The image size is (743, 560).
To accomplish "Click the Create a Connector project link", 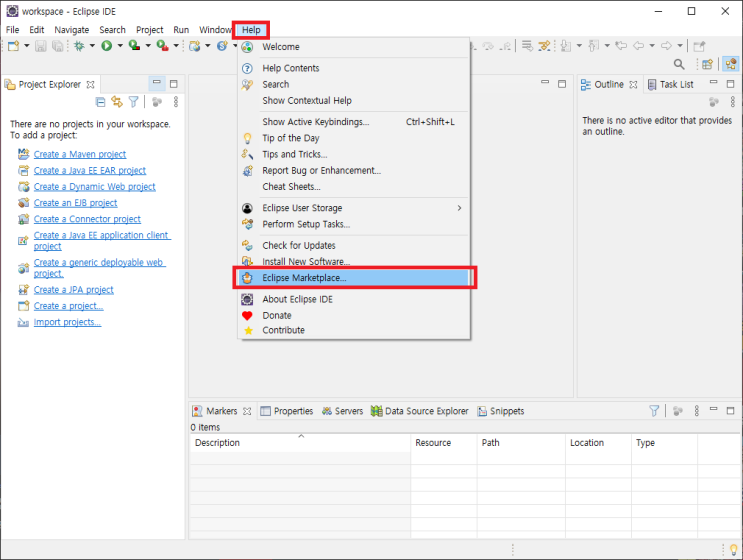I will tap(87, 219).
